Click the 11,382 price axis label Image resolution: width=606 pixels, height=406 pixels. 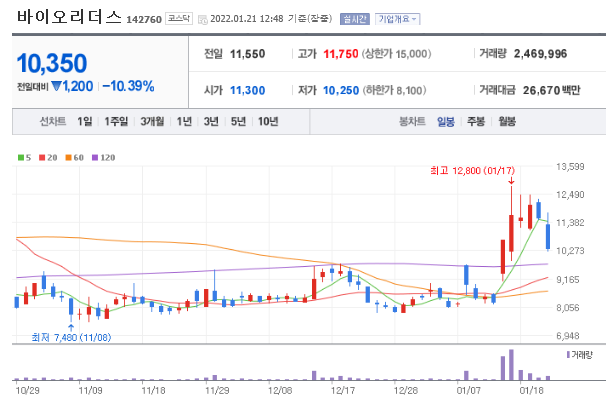click(x=570, y=223)
